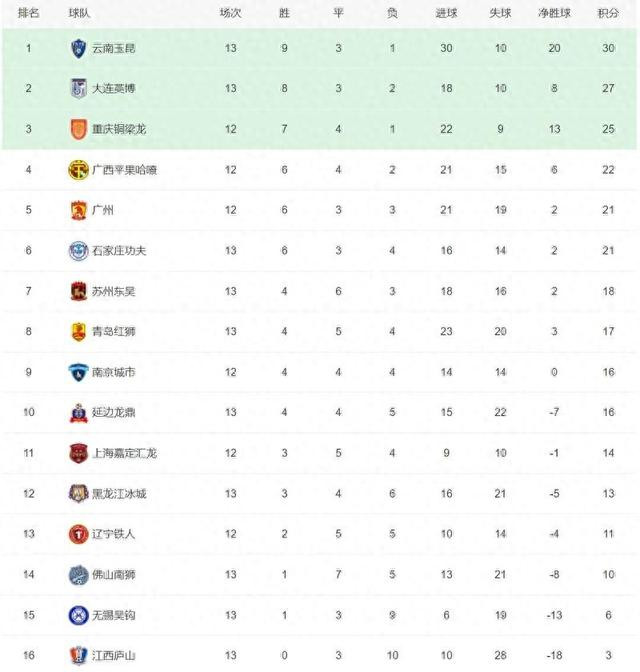The image size is (640, 672).
Task: Click the 苏州东吴 red crest
Action: click(78, 291)
